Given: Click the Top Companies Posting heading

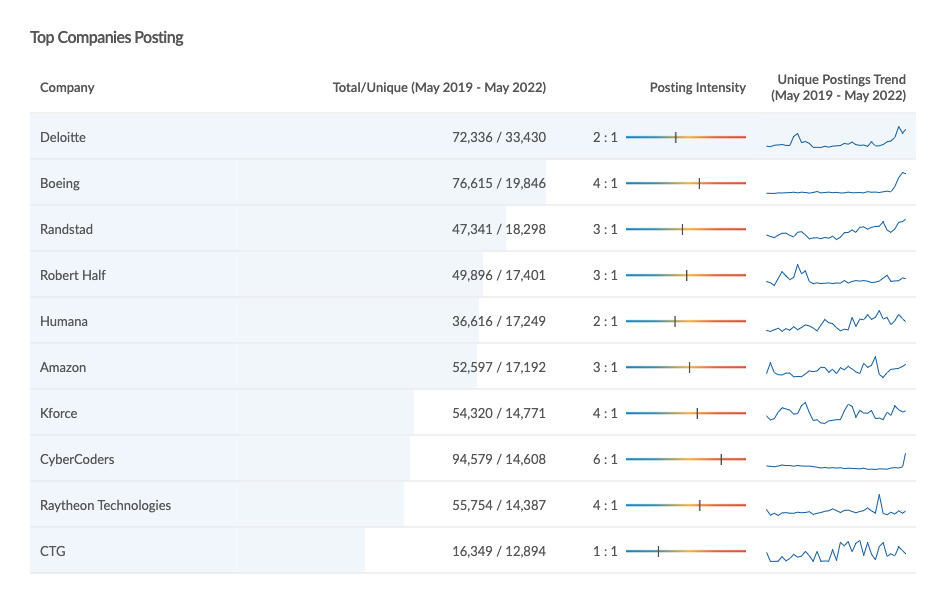Looking at the screenshot, I should click(107, 37).
